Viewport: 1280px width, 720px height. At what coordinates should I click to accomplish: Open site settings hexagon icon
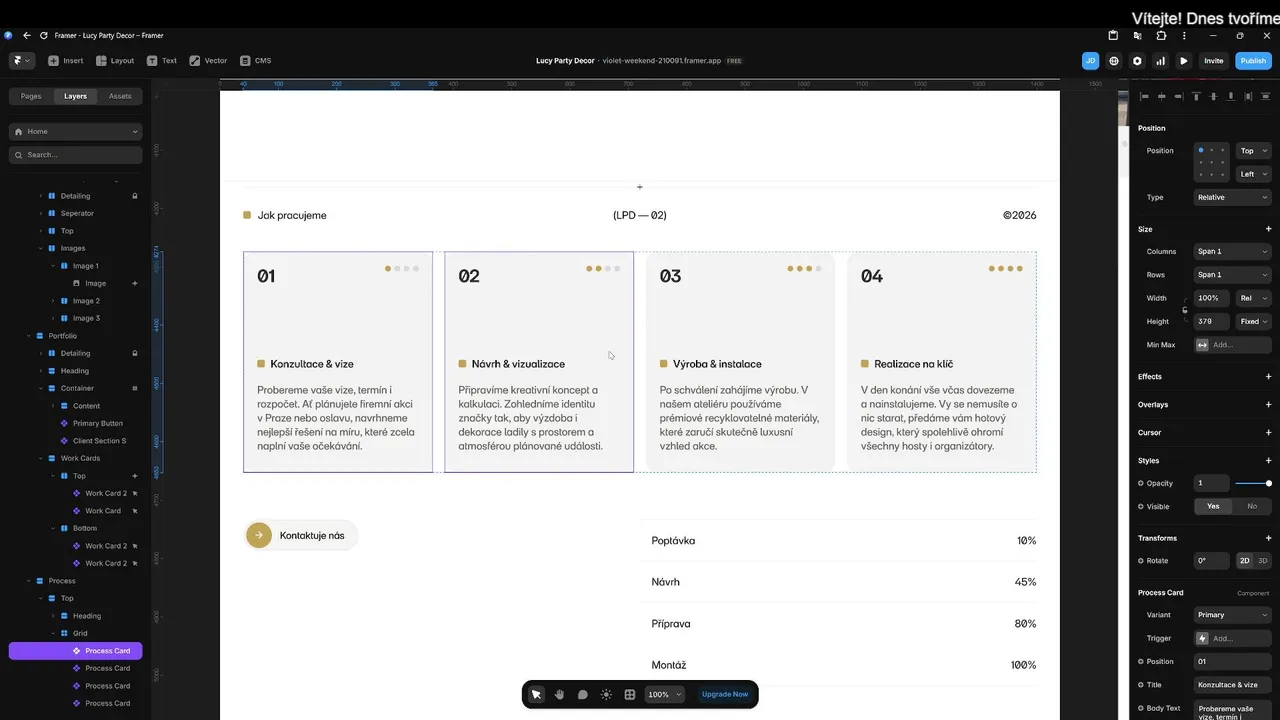(x=1137, y=61)
